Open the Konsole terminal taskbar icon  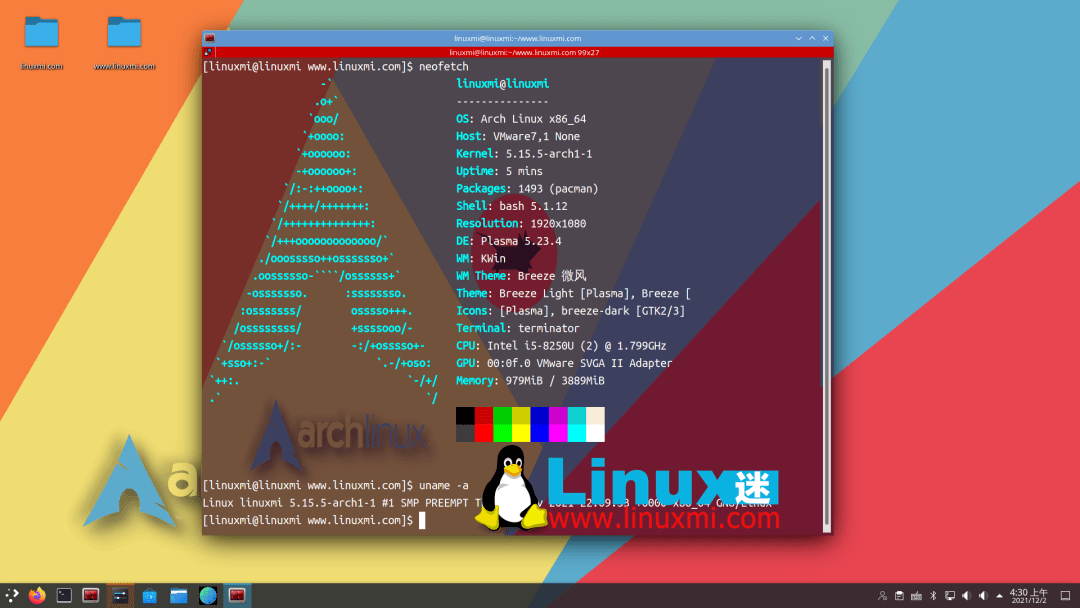[64, 596]
